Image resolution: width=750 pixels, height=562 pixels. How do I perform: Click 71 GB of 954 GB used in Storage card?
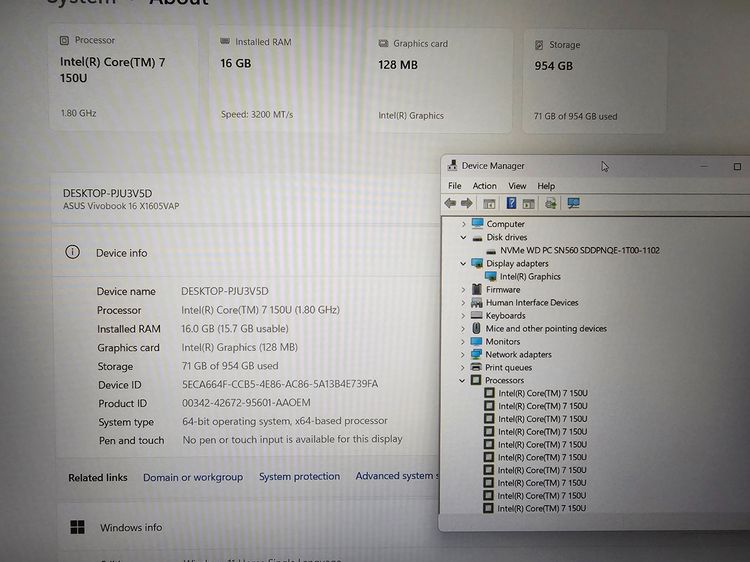575,116
